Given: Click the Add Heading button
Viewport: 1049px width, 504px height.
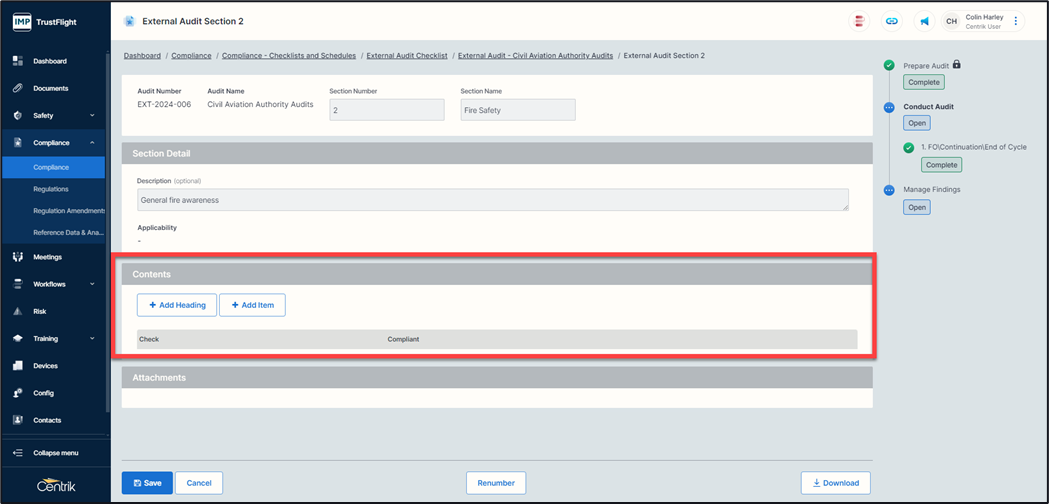Looking at the screenshot, I should [x=177, y=305].
